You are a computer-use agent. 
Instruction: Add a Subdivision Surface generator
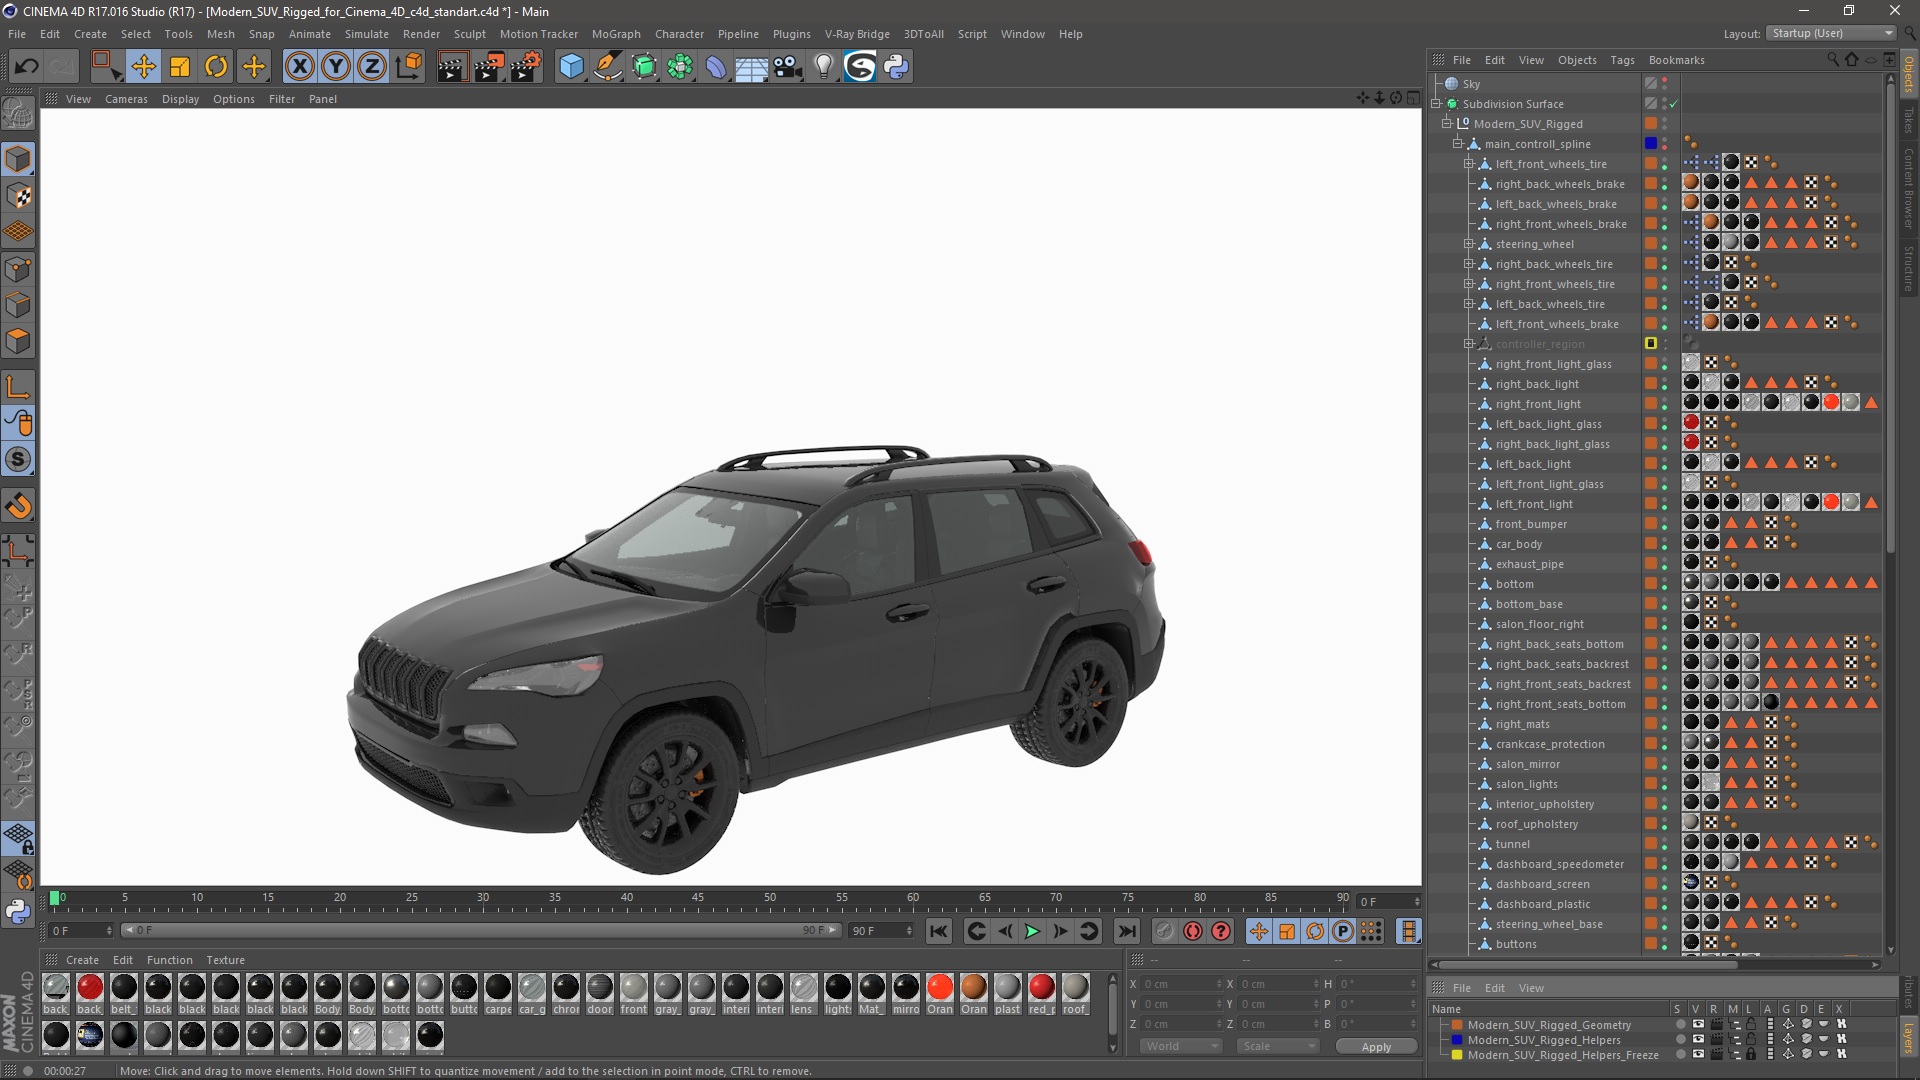[x=644, y=67]
